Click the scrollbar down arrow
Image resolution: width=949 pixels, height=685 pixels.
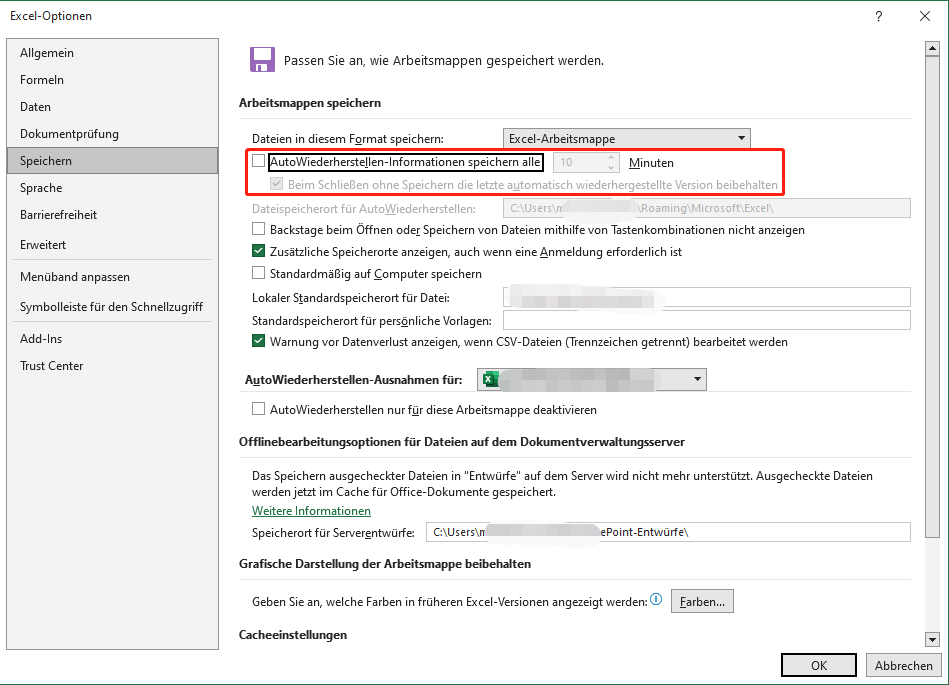coord(932,639)
